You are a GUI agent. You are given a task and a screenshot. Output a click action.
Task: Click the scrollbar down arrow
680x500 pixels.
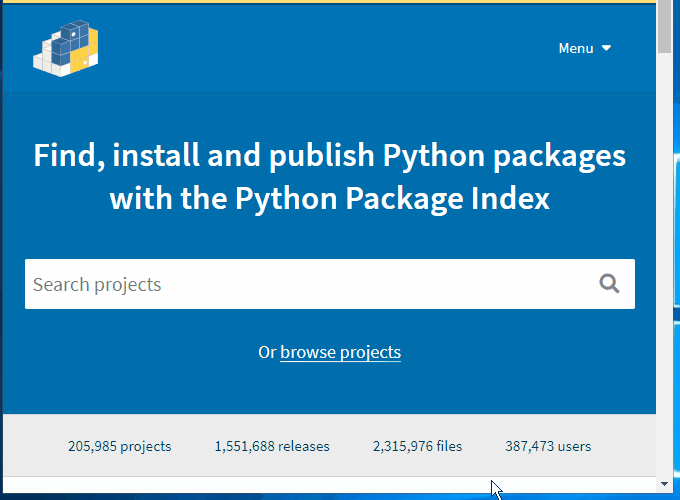[x=664, y=484]
